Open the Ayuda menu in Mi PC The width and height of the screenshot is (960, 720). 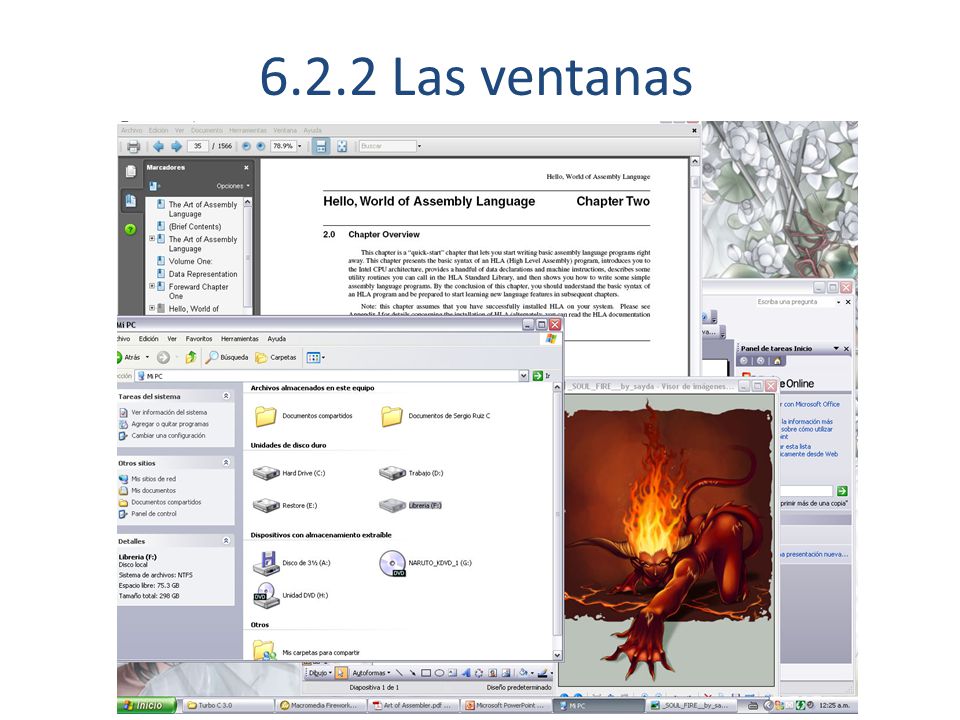click(x=277, y=339)
